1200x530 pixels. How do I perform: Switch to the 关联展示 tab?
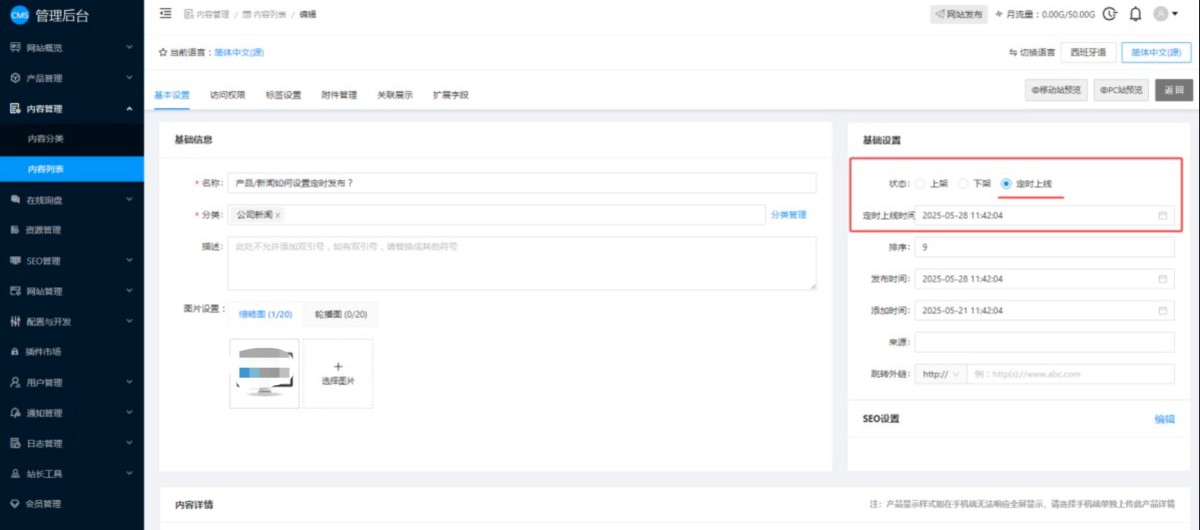pos(395,95)
